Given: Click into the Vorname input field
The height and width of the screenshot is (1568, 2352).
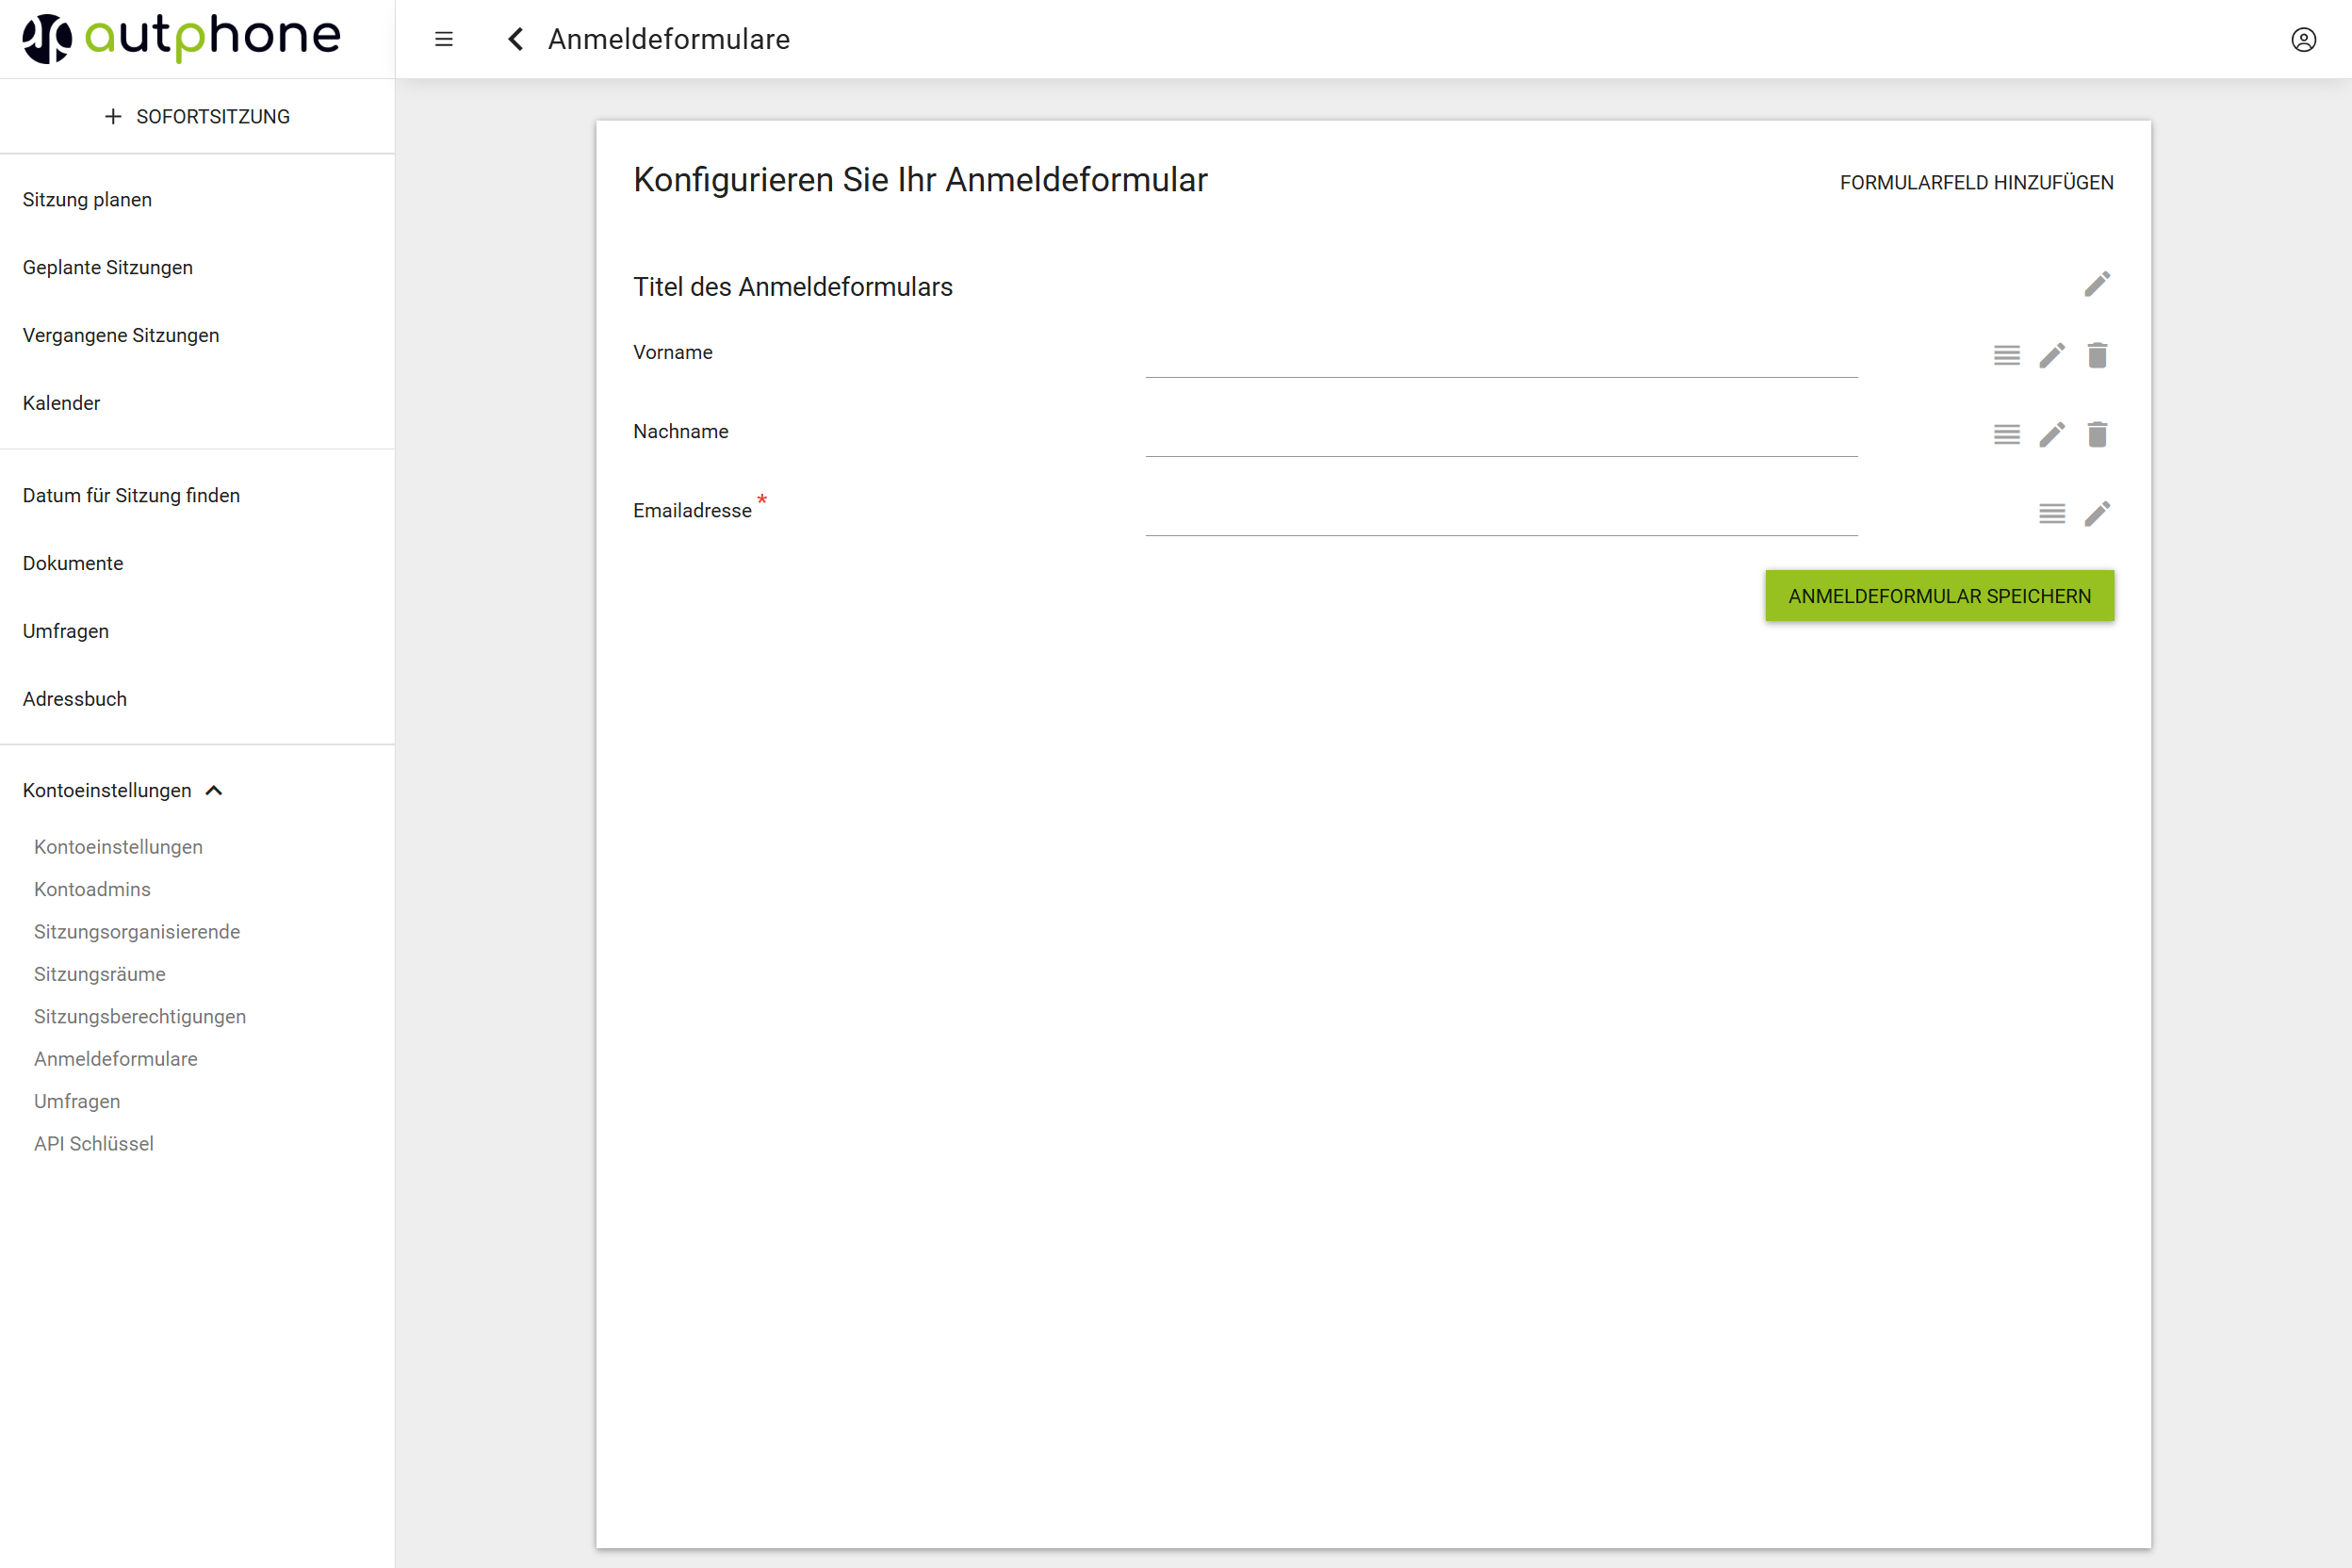Looking at the screenshot, I should pos(1500,356).
